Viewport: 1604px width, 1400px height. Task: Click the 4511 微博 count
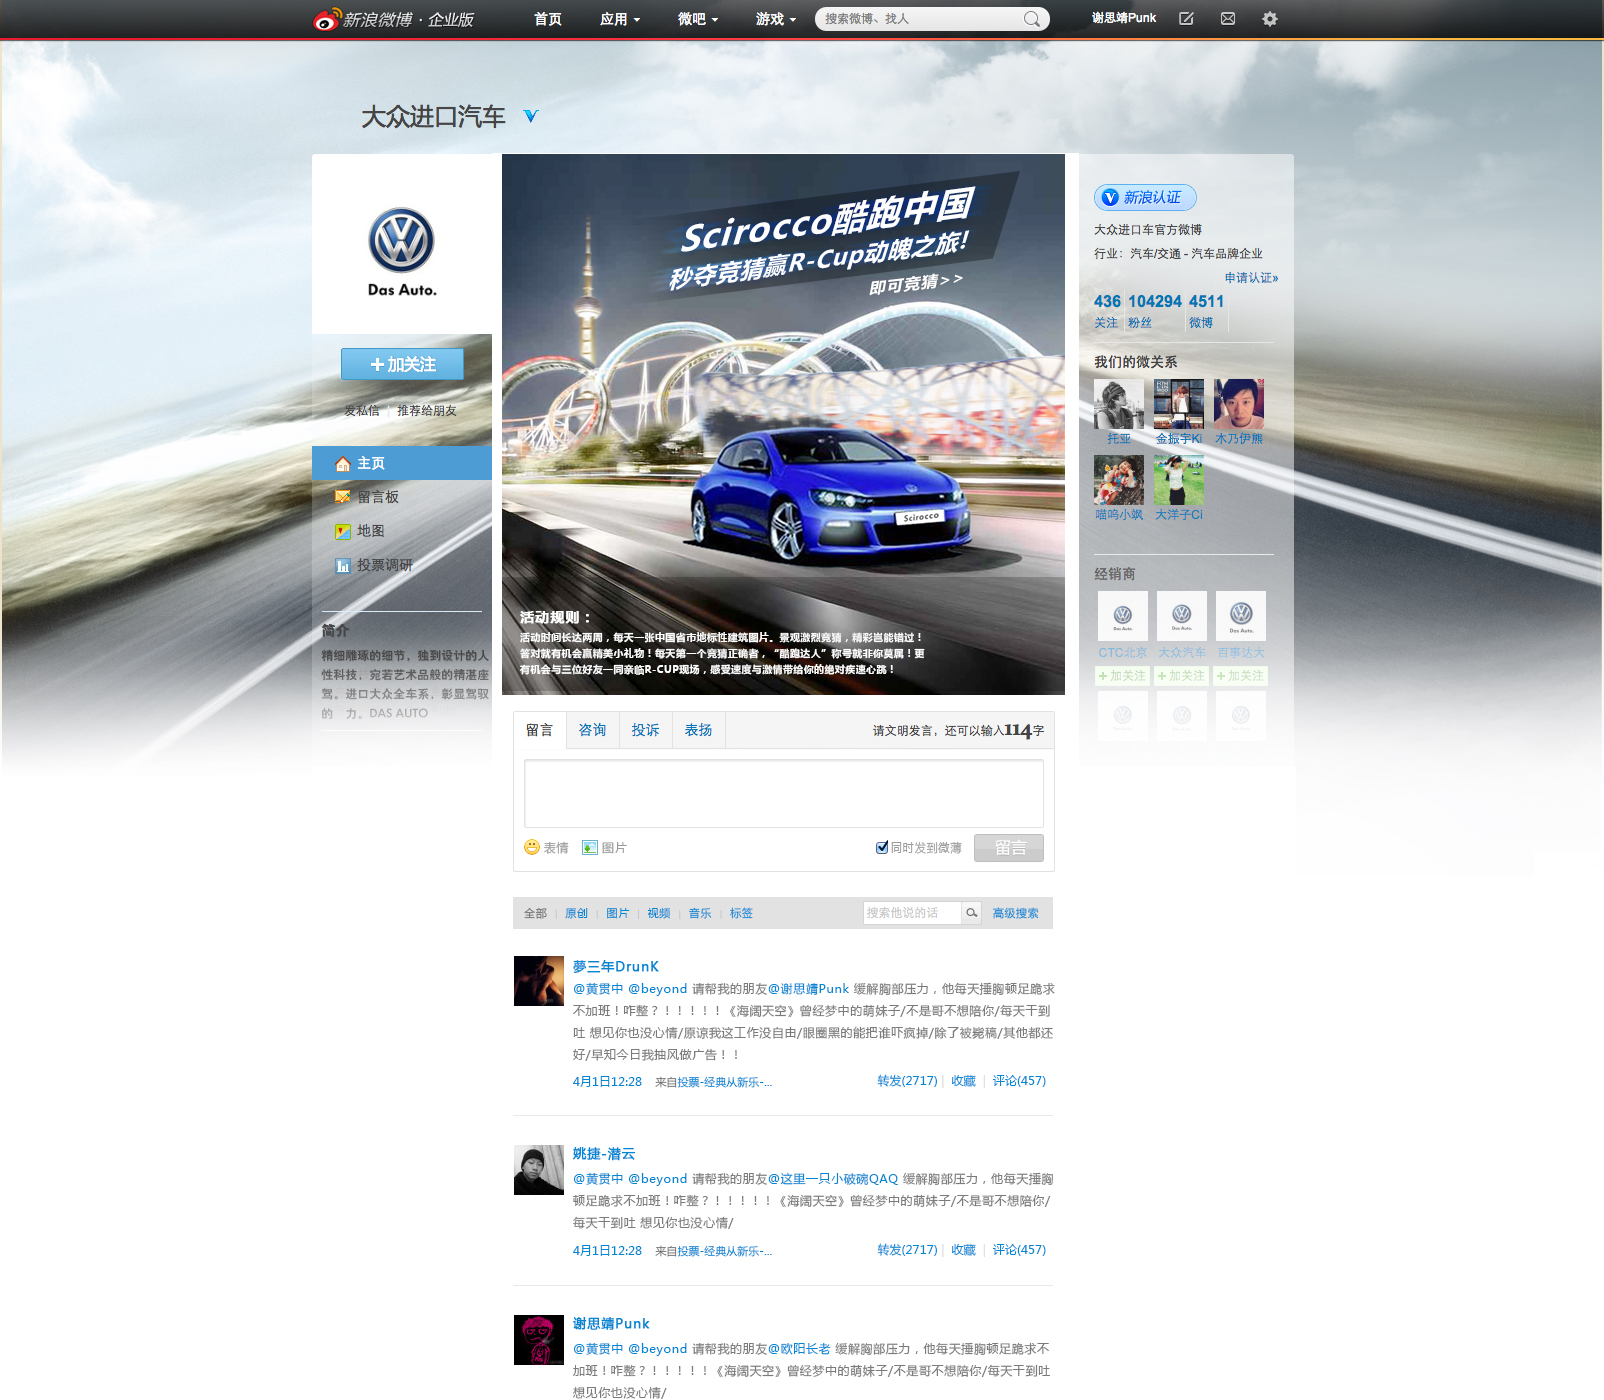[x=1206, y=310]
